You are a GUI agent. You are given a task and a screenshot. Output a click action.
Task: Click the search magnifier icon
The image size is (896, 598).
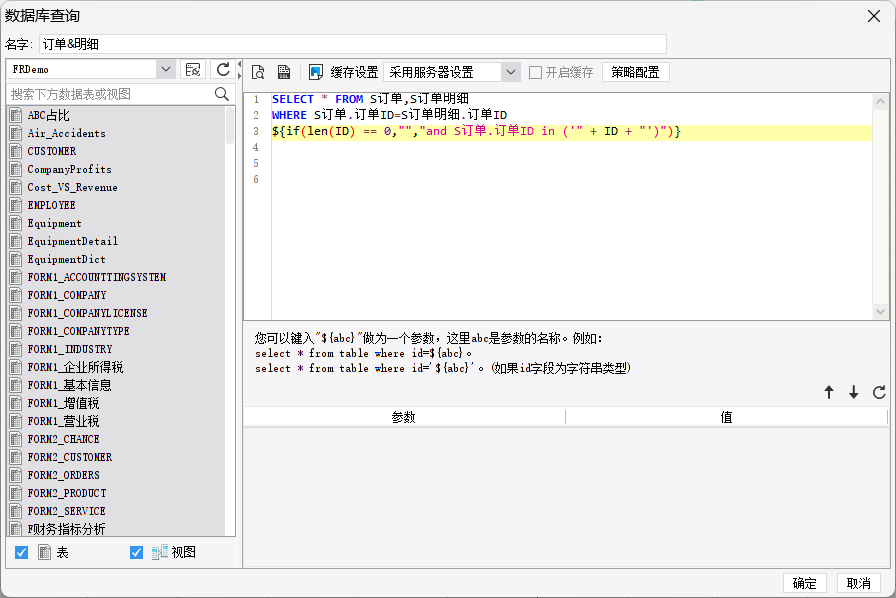[222, 94]
